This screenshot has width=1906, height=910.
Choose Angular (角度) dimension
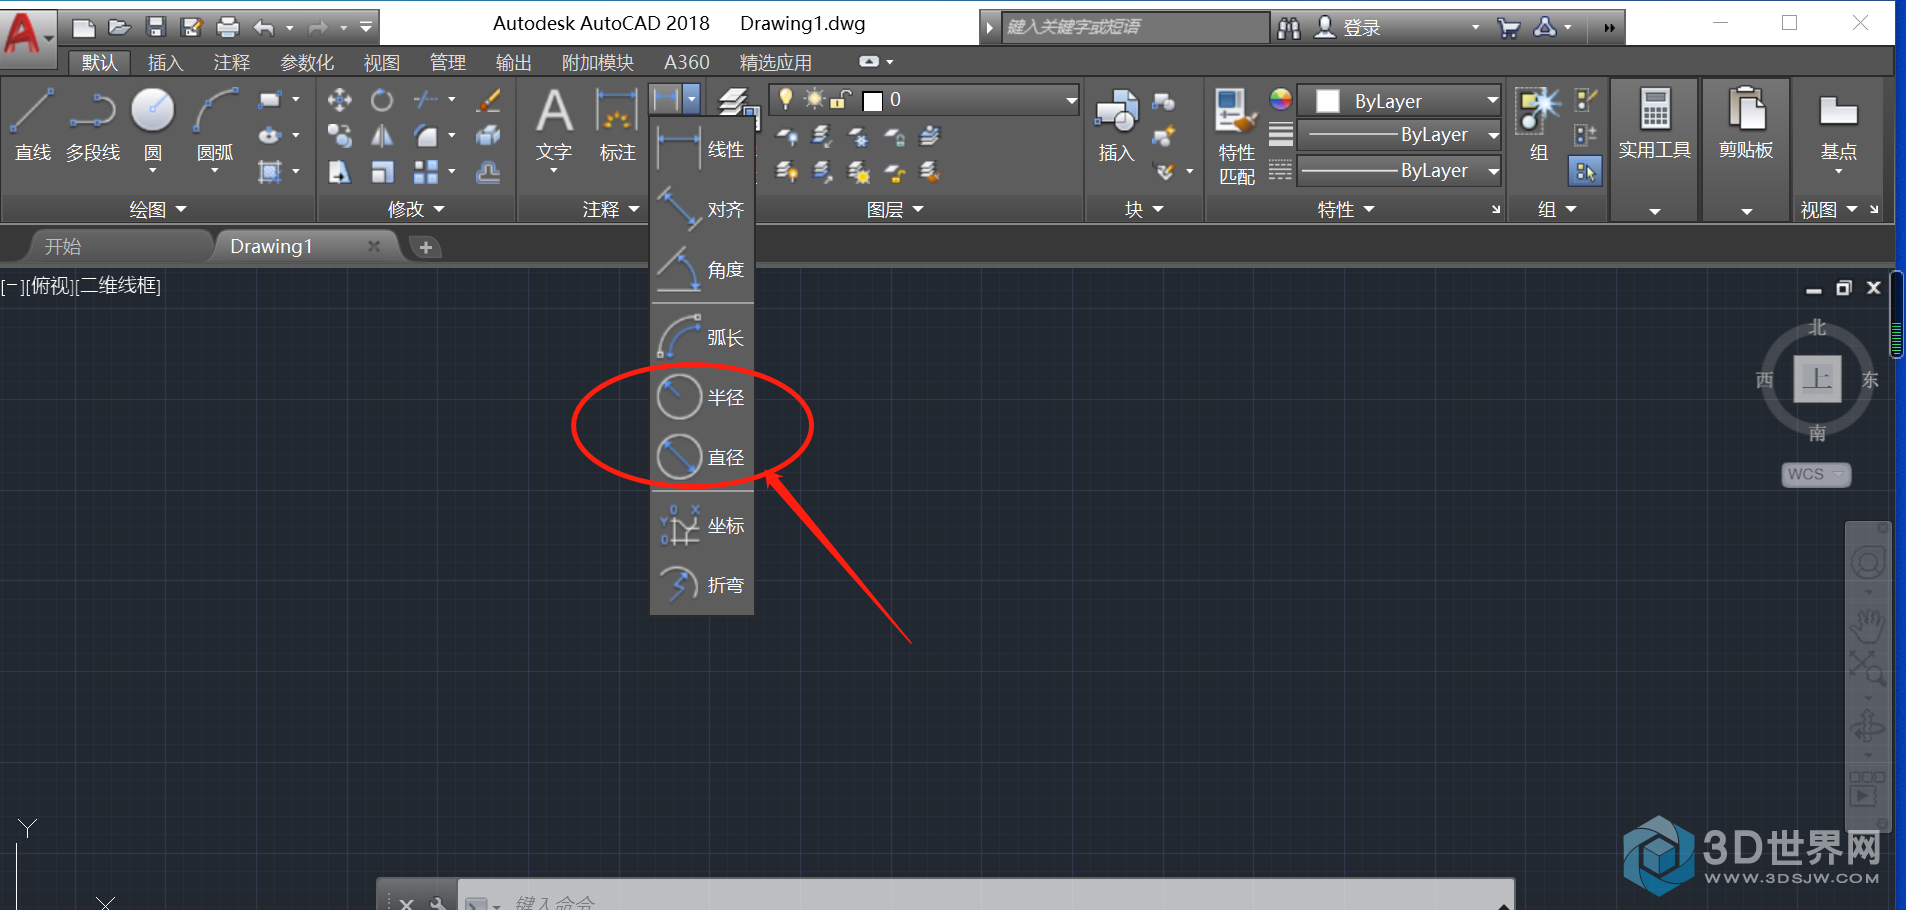coord(702,270)
